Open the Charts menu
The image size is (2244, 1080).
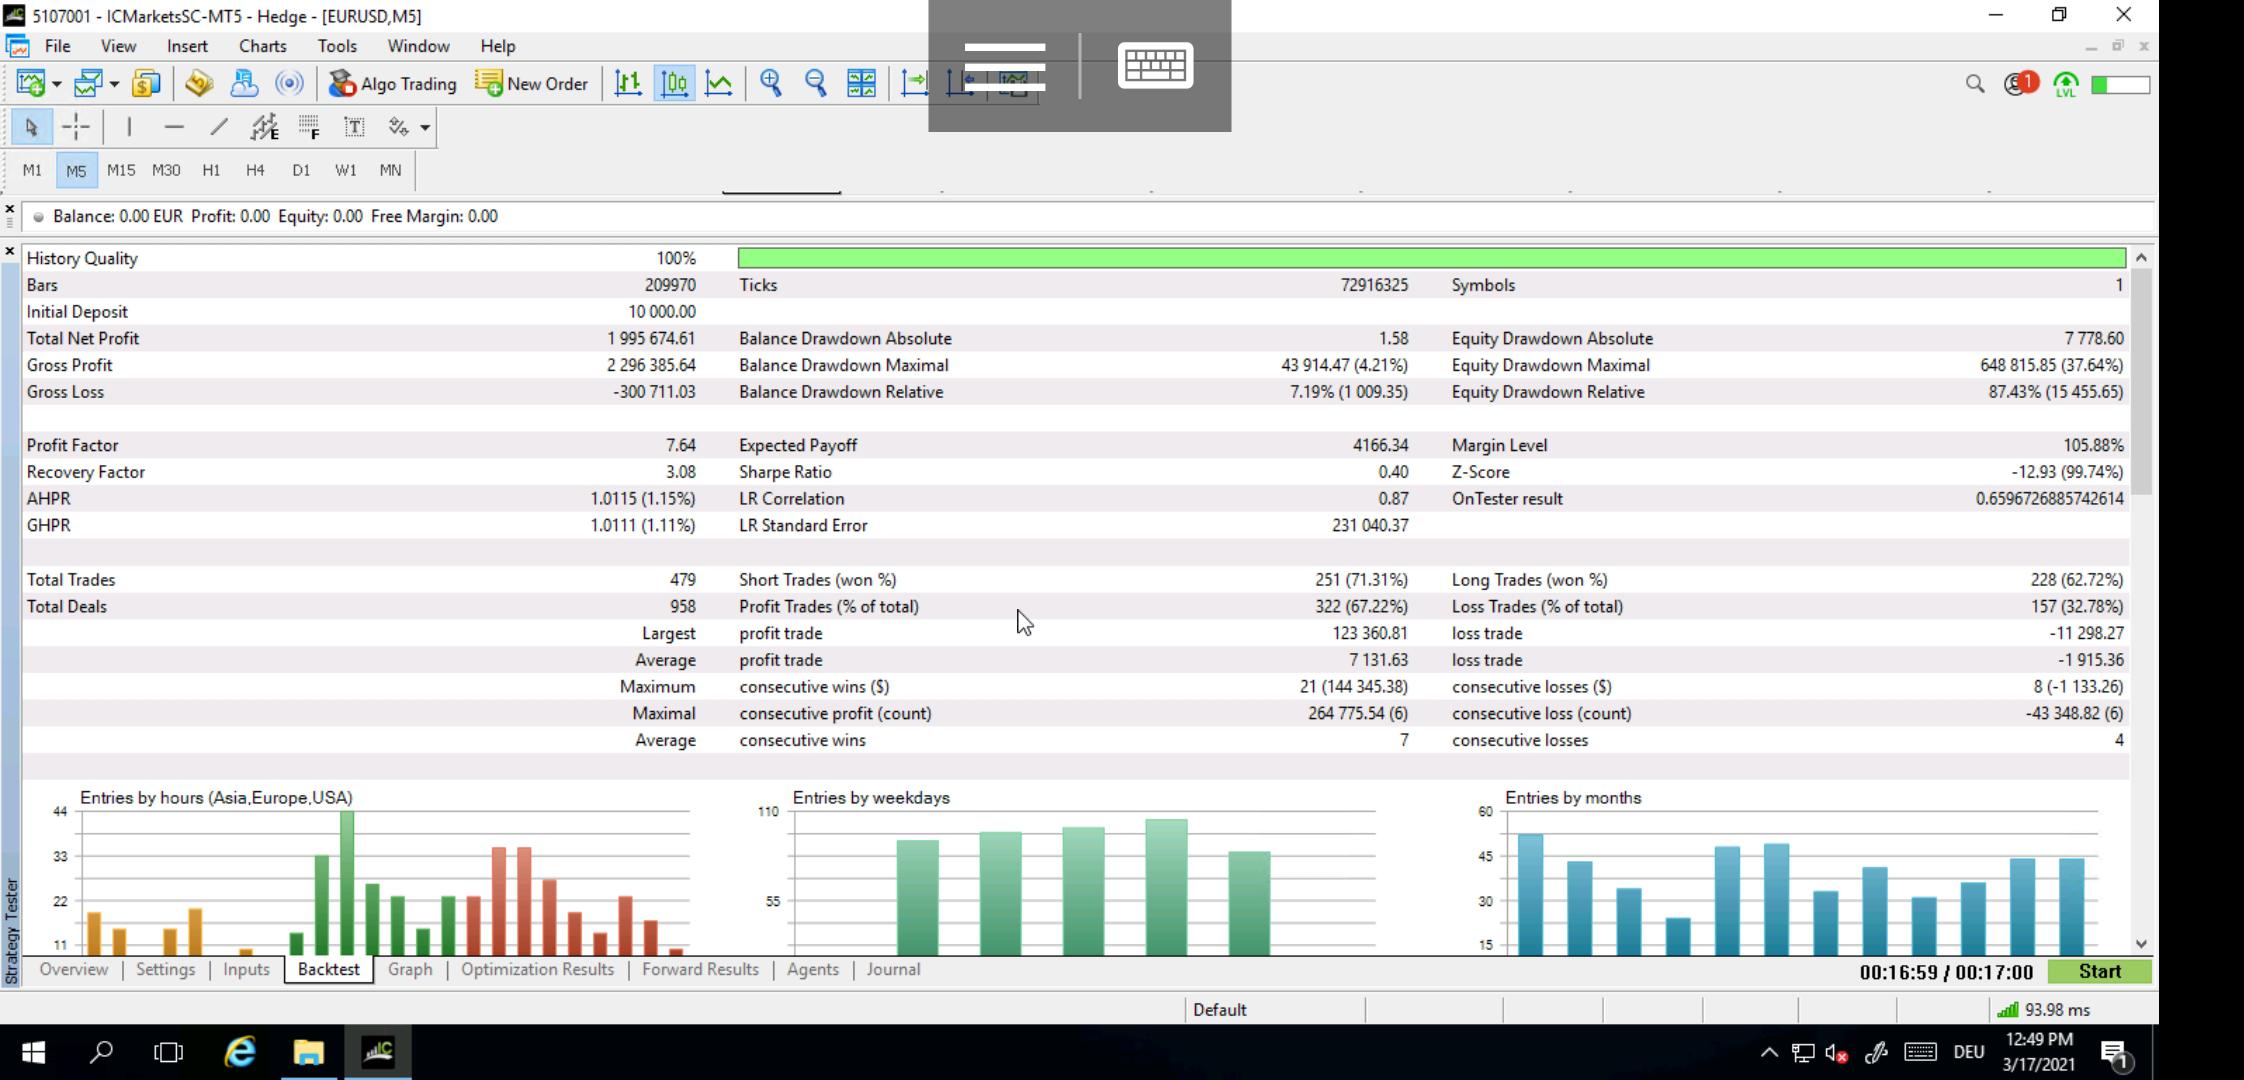pos(263,46)
